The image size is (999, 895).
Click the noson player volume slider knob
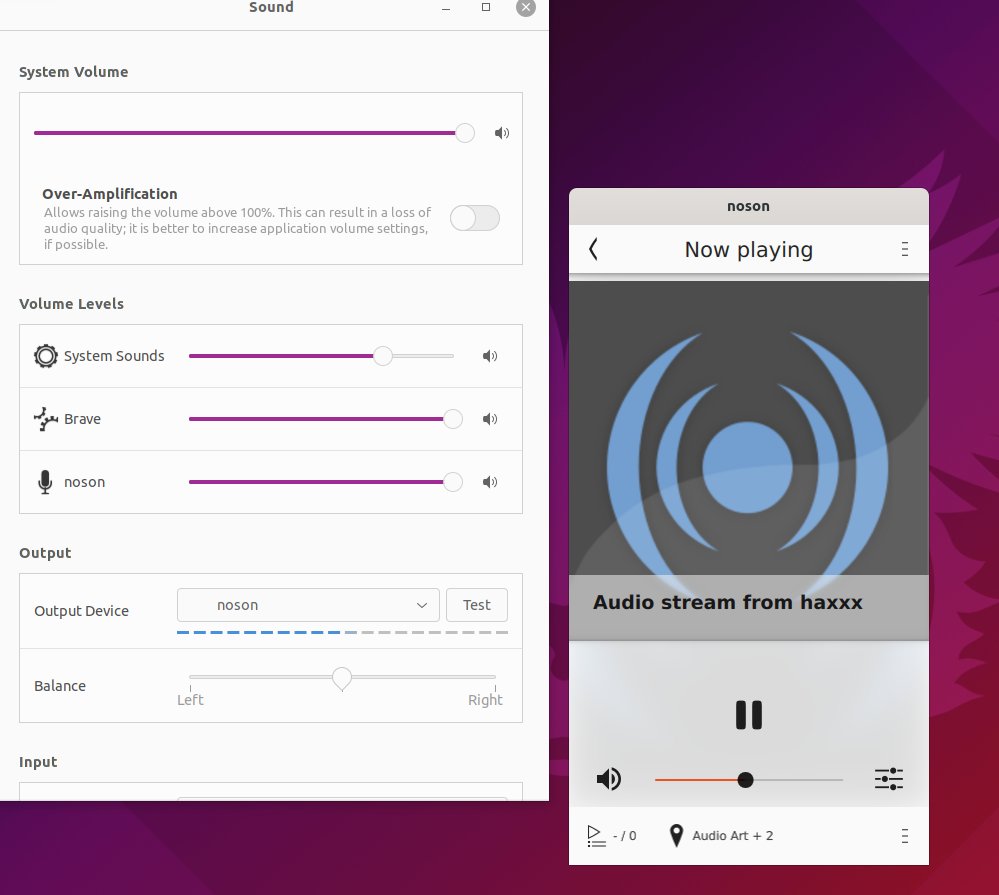[x=745, y=780]
